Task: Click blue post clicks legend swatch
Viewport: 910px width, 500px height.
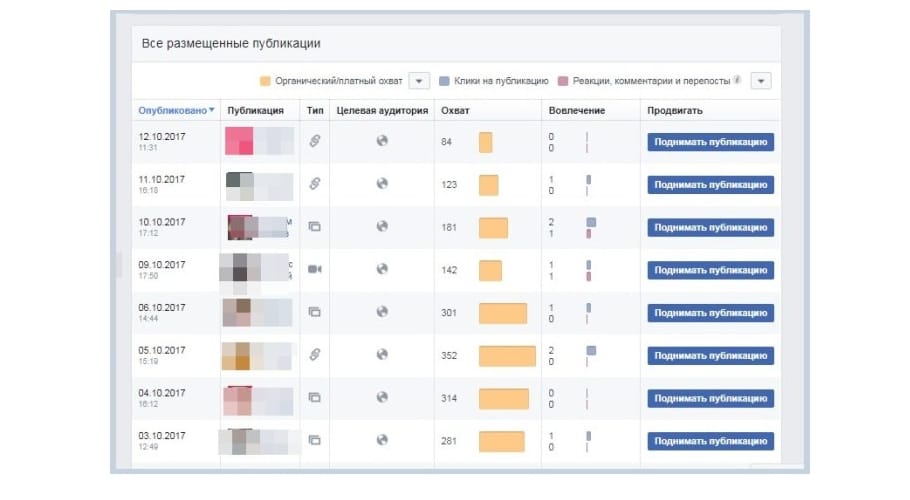Action: pyautogui.click(x=444, y=81)
